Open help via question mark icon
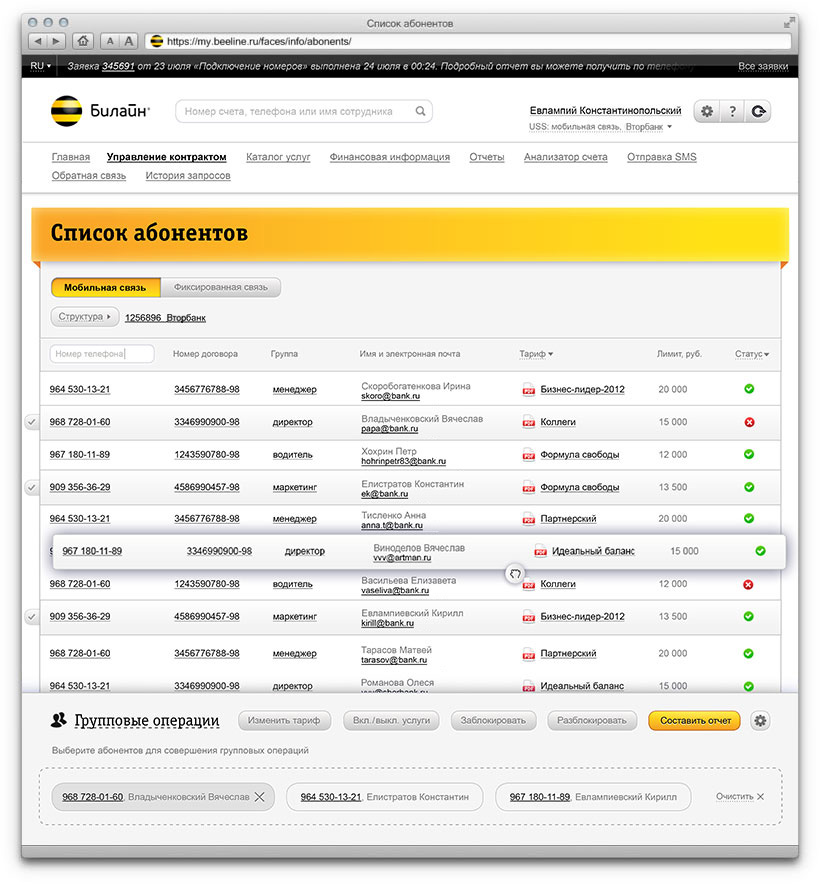The image size is (820, 884). point(733,112)
